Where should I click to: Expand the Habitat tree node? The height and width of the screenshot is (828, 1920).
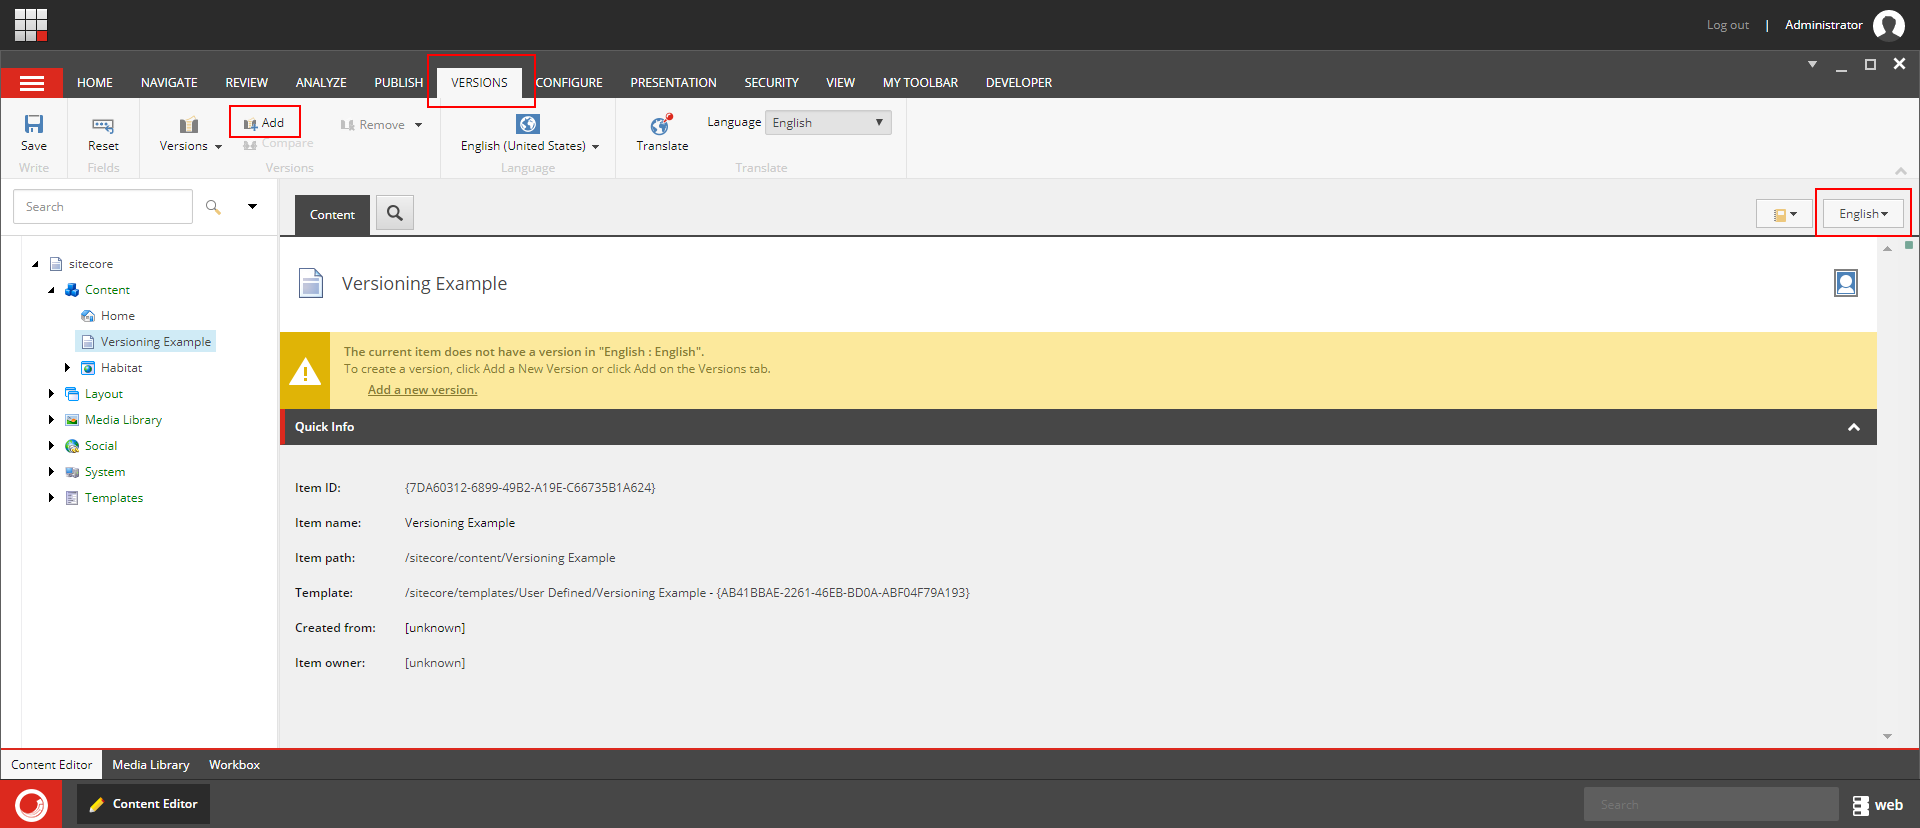pyautogui.click(x=67, y=368)
